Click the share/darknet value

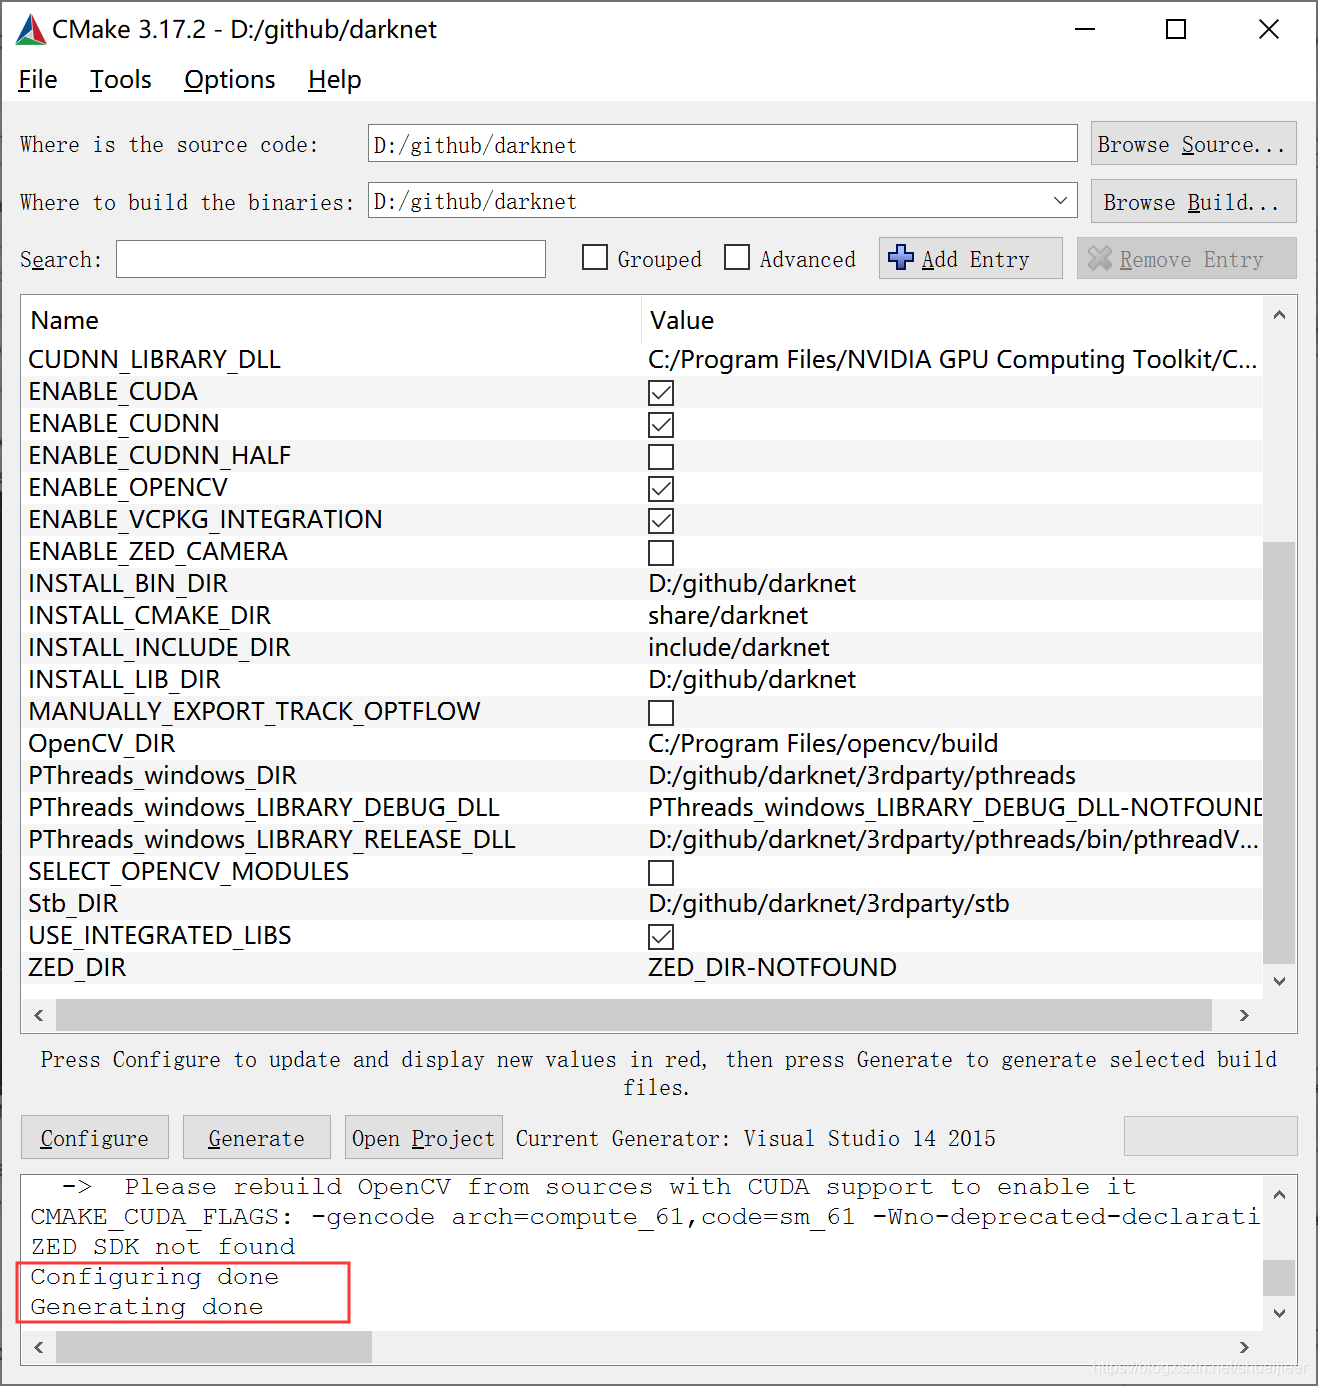tap(728, 616)
